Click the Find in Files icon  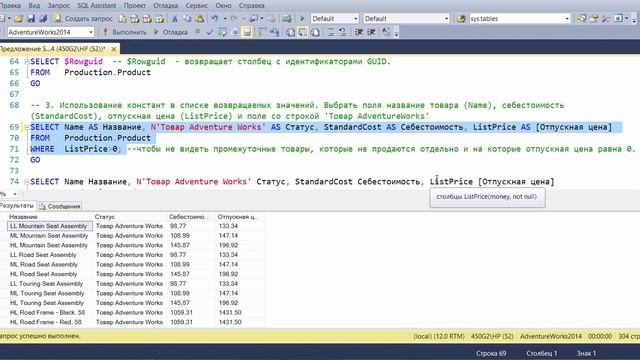[x=461, y=19]
